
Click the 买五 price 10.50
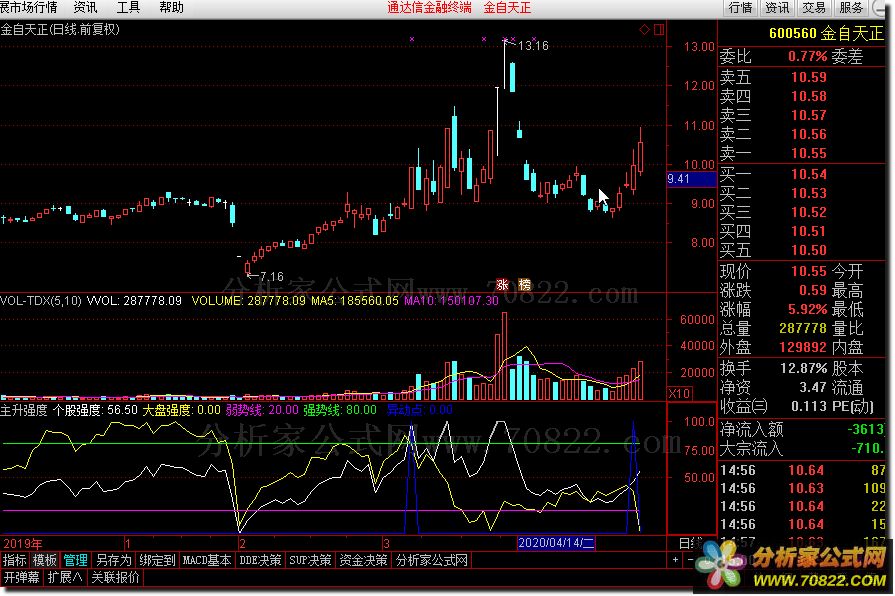coord(809,250)
